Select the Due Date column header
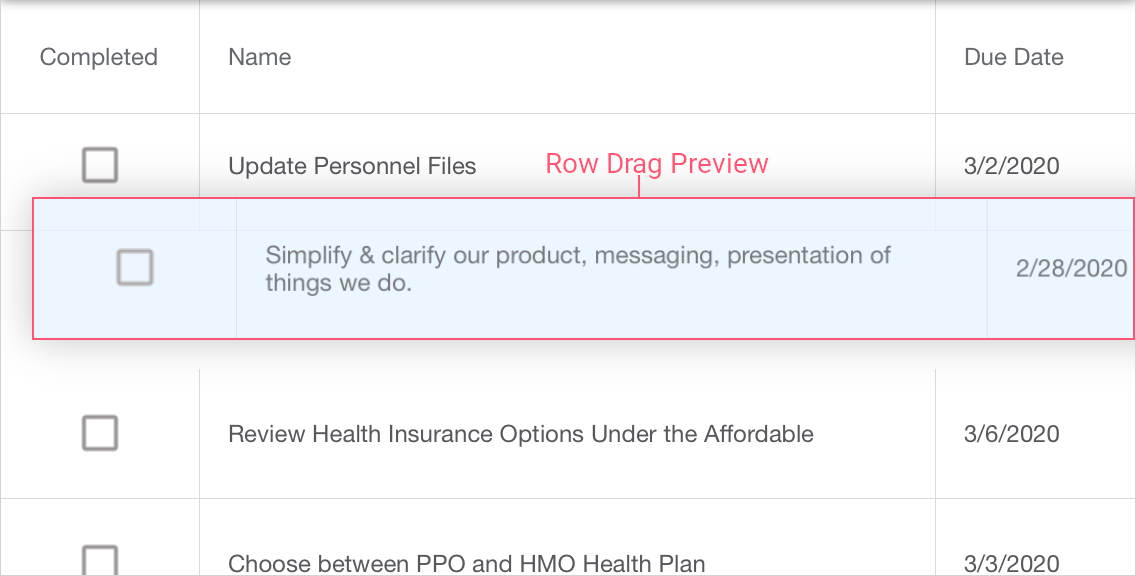1136x576 pixels. tap(1013, 57)
